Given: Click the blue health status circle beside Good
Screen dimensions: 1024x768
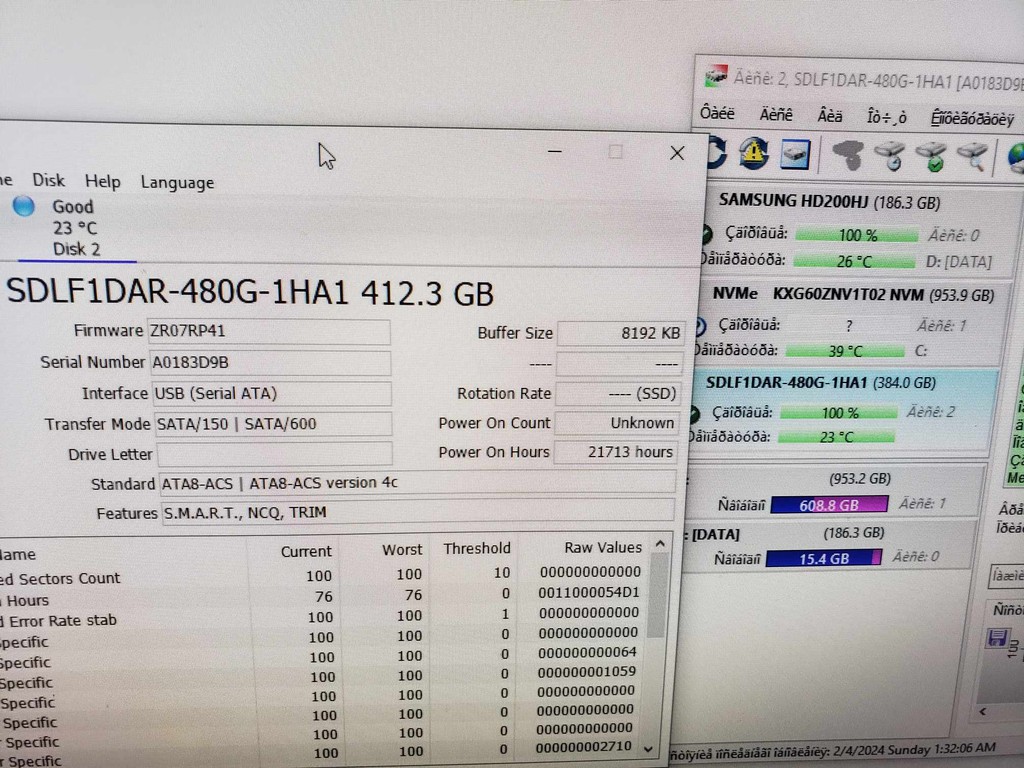Looking at the screenshot, I should click(24, 206).
